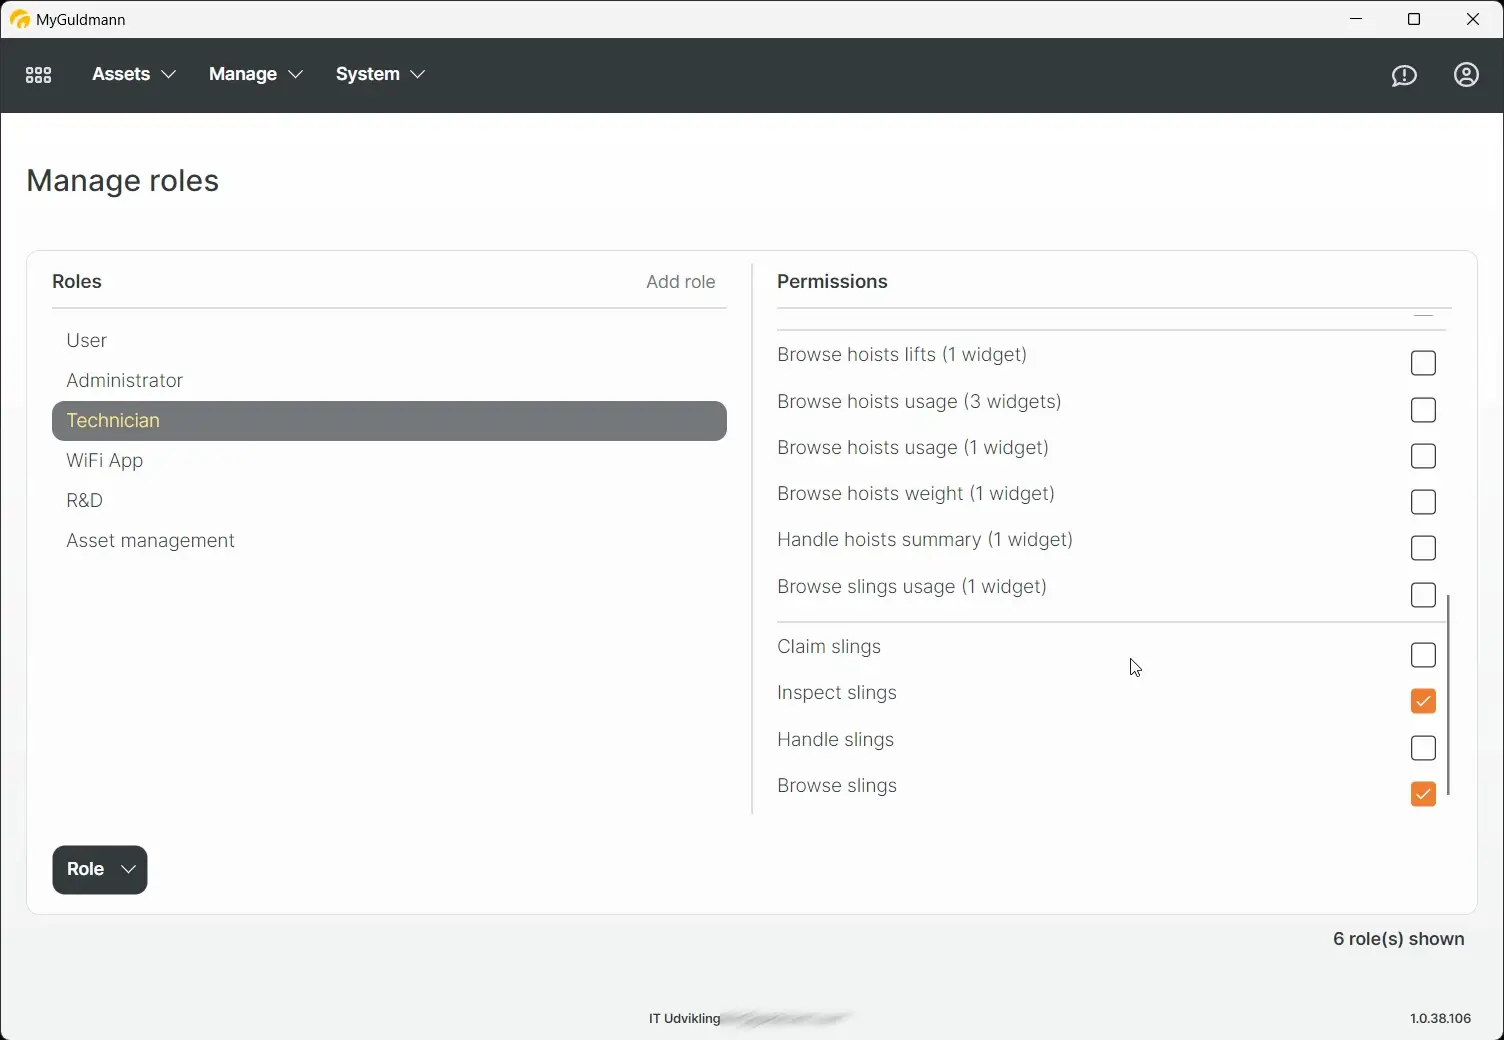Enable the Browse hoists lifts permission

1423,363
